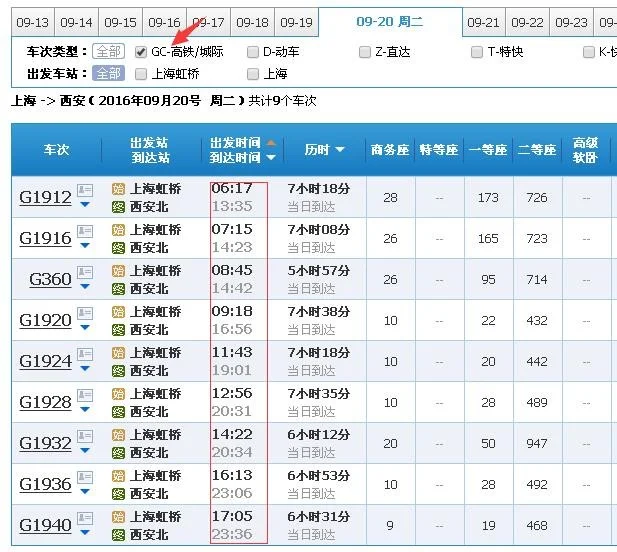617x552 pixels.
Task: Switch to the 09-17 date tab
Action: coord(209,22)
